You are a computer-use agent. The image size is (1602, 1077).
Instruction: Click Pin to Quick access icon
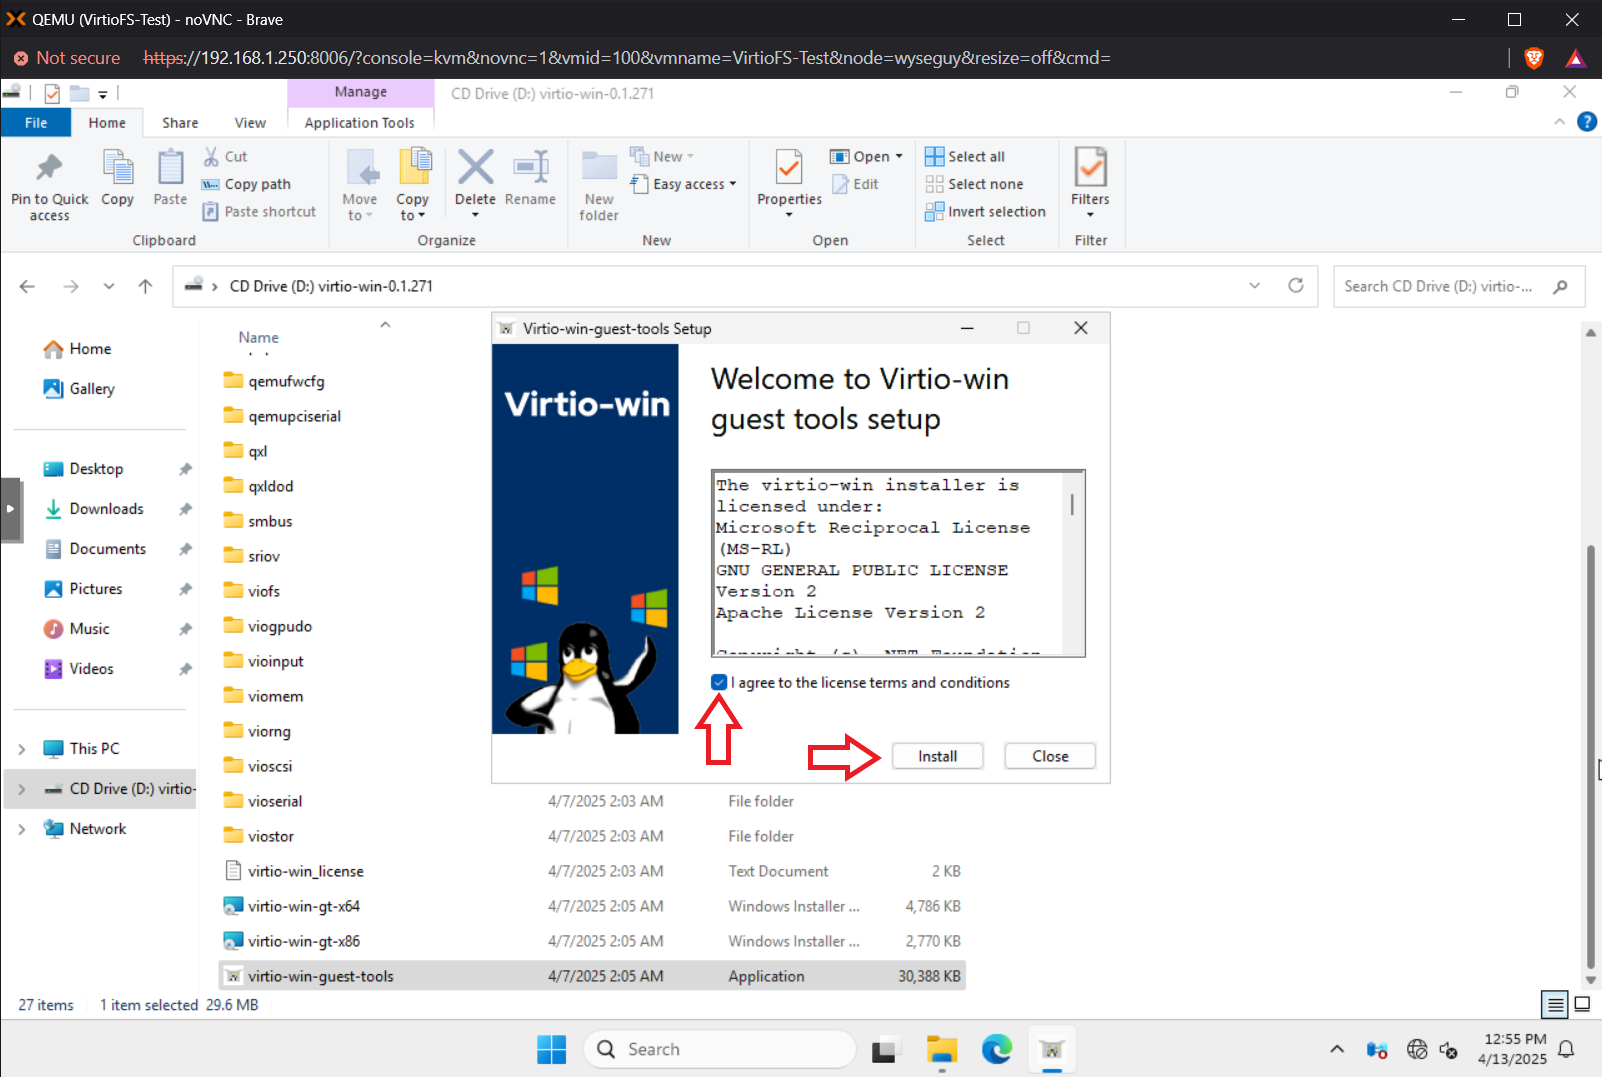click(x=49, y=166)
